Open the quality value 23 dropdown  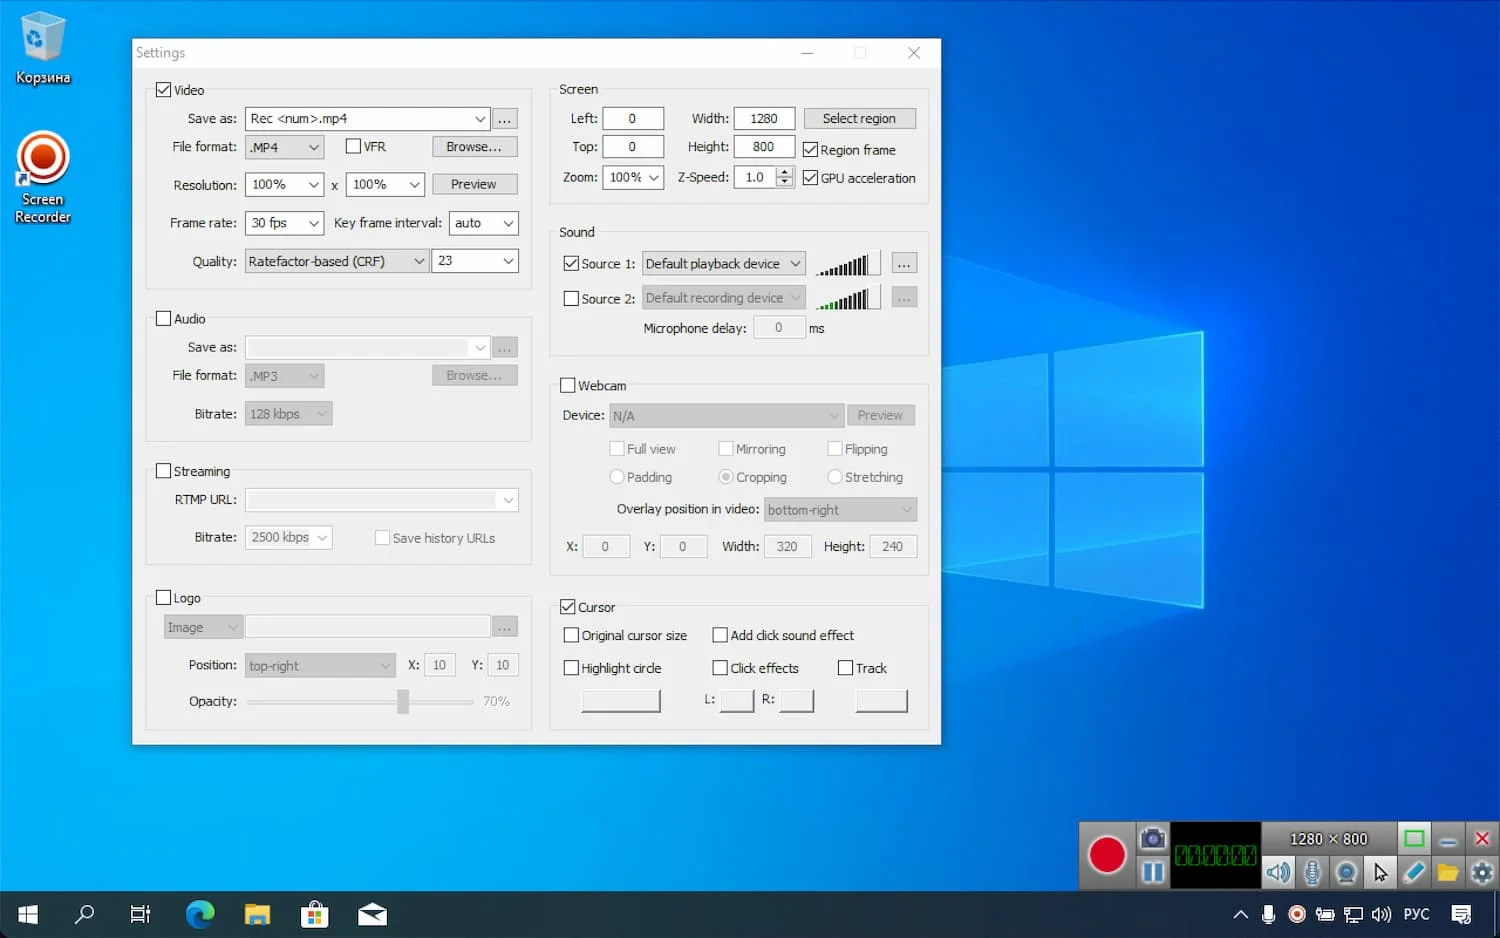coord(475,261)
